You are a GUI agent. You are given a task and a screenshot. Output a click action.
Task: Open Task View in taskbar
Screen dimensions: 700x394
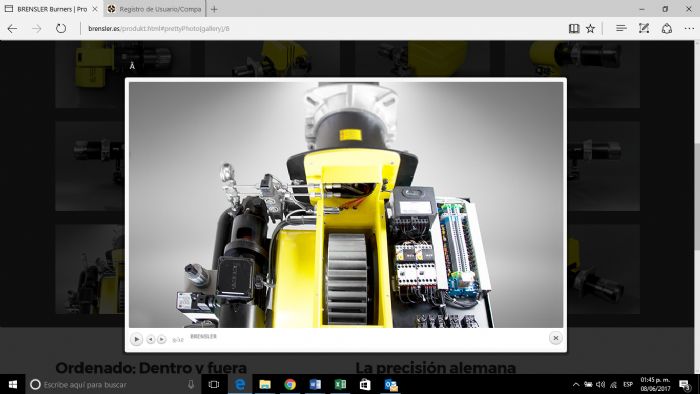coord(214,384)
